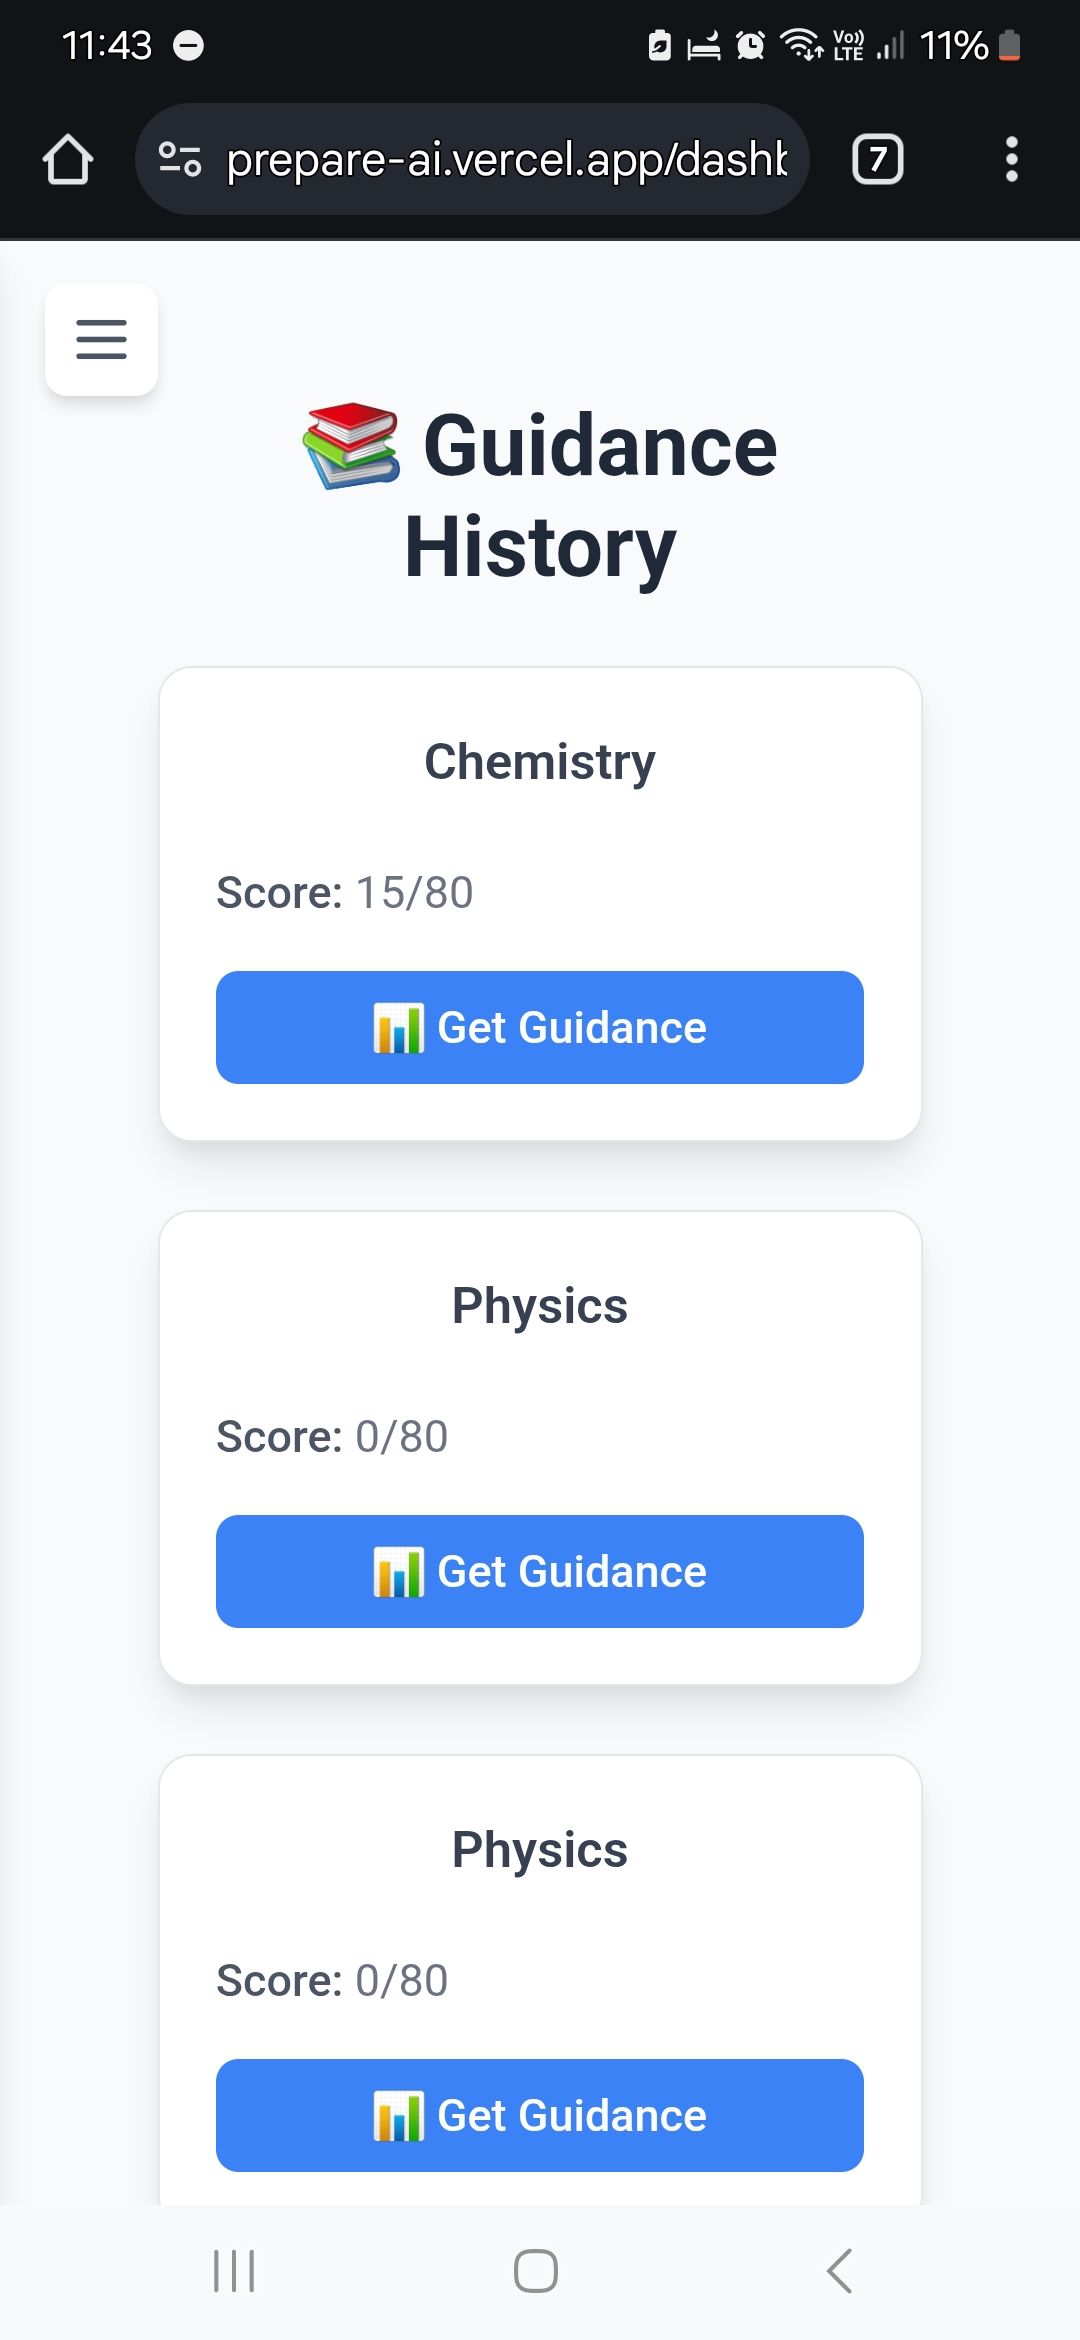Screen dimensions: 1080x2340
Task: Select the Chemistry card title
Action: pos(540,762)
